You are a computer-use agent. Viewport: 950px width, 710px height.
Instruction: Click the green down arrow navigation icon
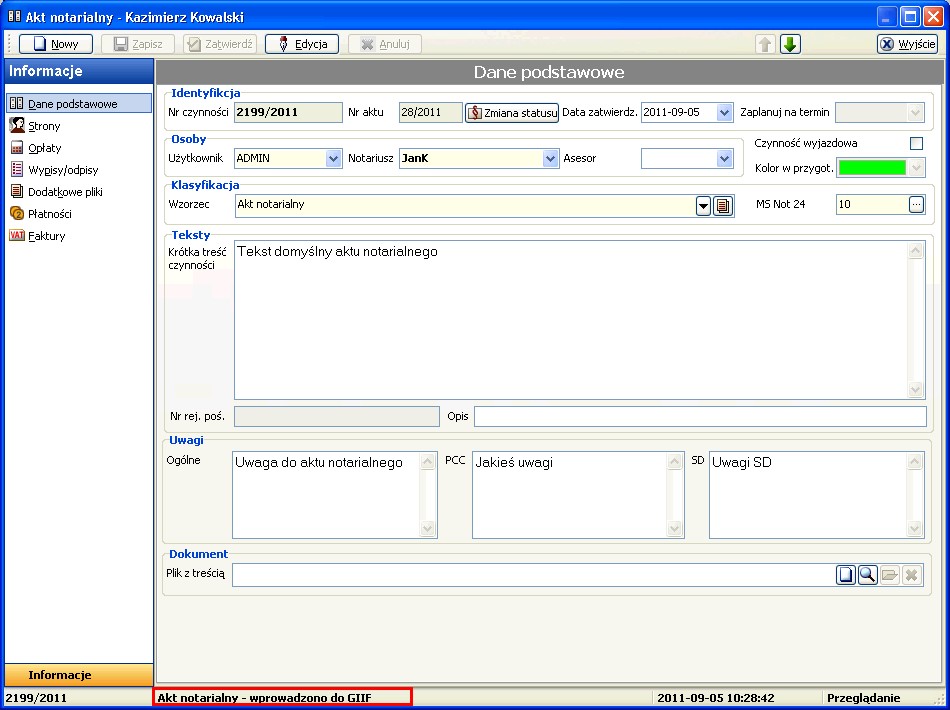coord(790,44)
